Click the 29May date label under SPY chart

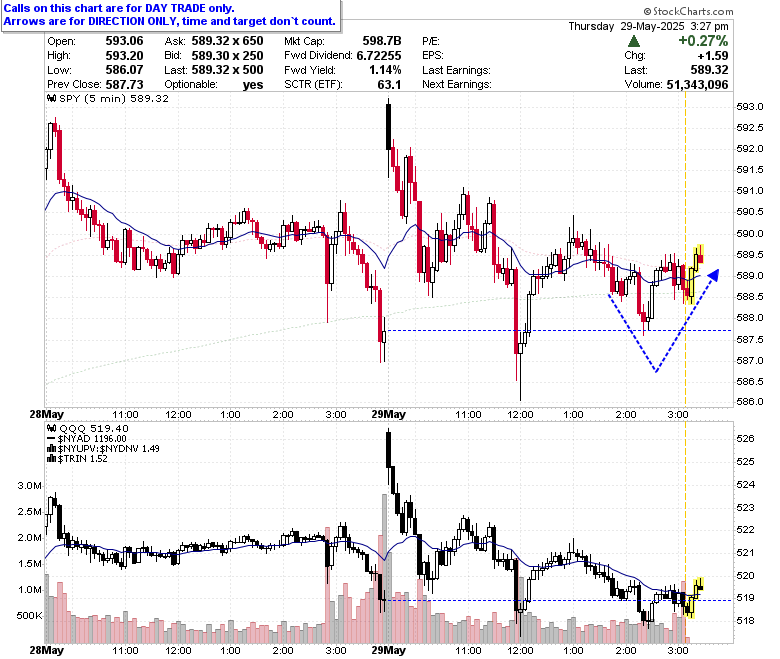click(x=389, y=414)
